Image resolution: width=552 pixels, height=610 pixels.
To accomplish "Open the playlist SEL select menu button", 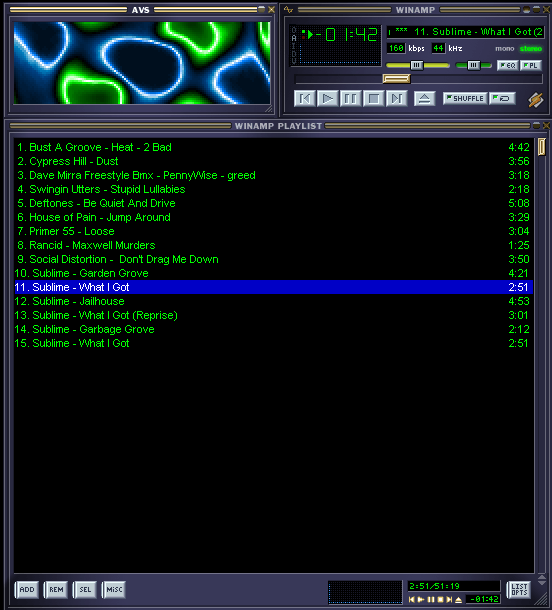I will click(x=85, y=589).
